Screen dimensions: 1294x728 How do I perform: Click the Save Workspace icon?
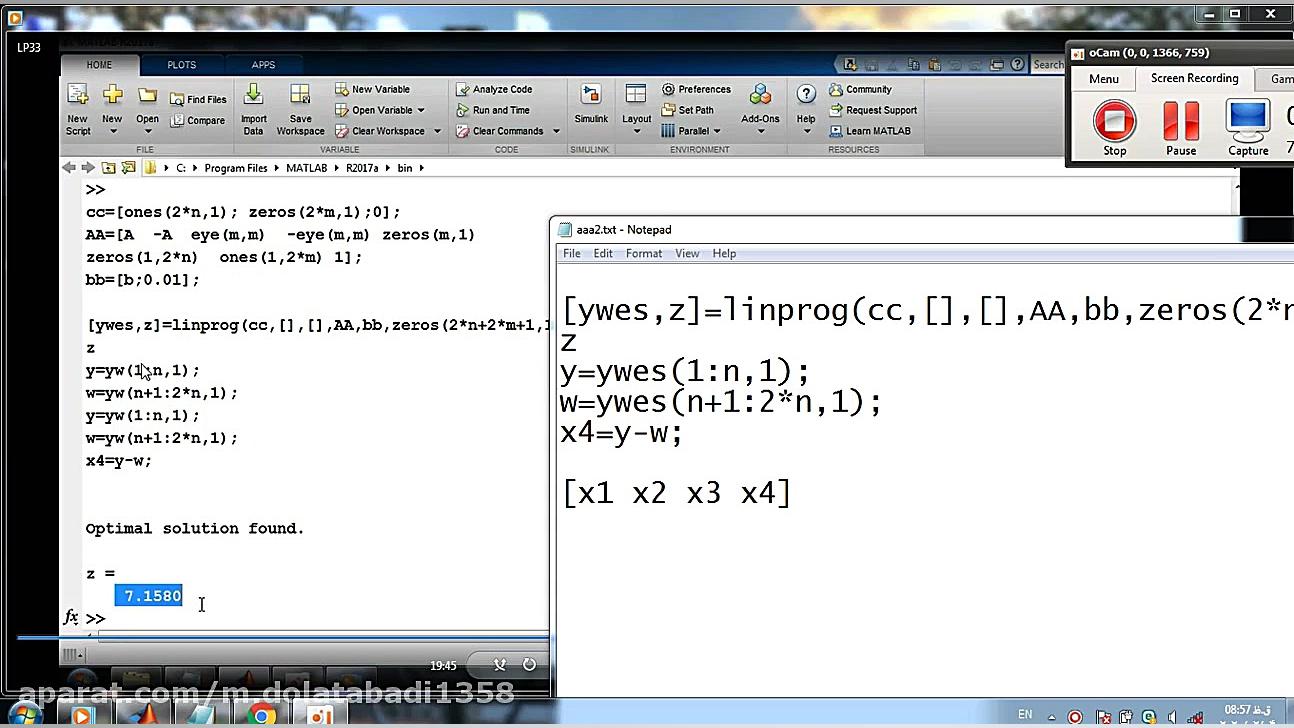[x=300, y=95]
